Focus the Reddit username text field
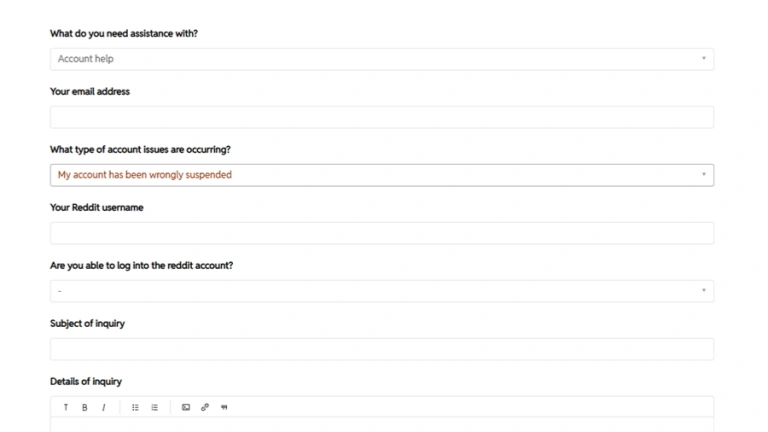 pyautogui.click(x=381, y=233)
